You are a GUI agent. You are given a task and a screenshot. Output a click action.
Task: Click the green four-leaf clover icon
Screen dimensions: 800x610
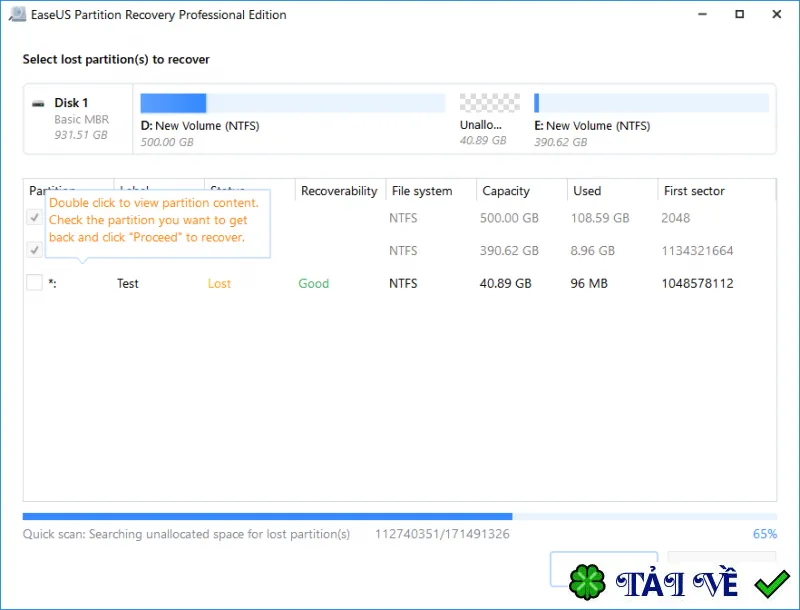(587, 581)
